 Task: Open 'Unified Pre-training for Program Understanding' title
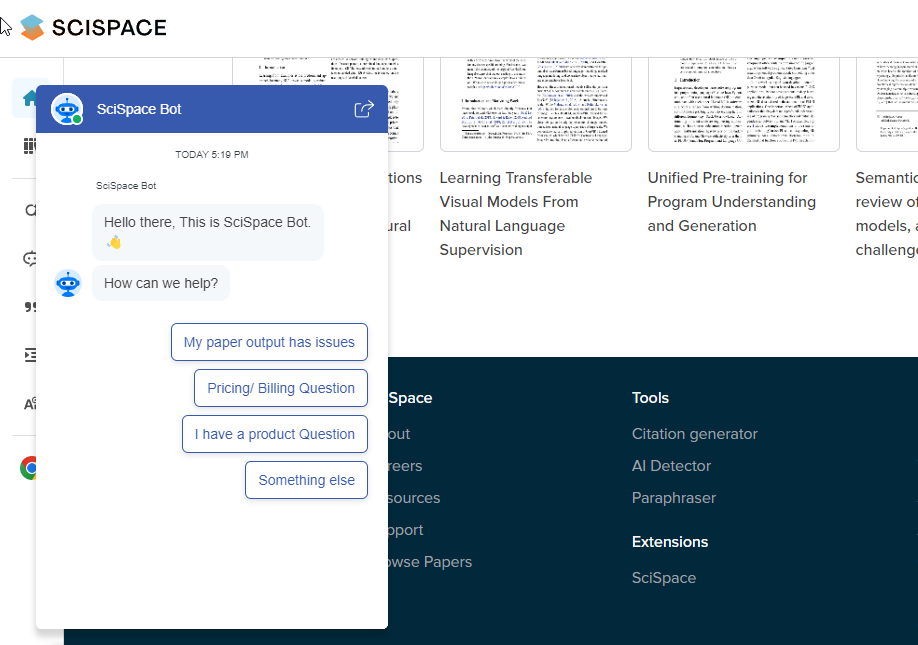pos(732,202)
